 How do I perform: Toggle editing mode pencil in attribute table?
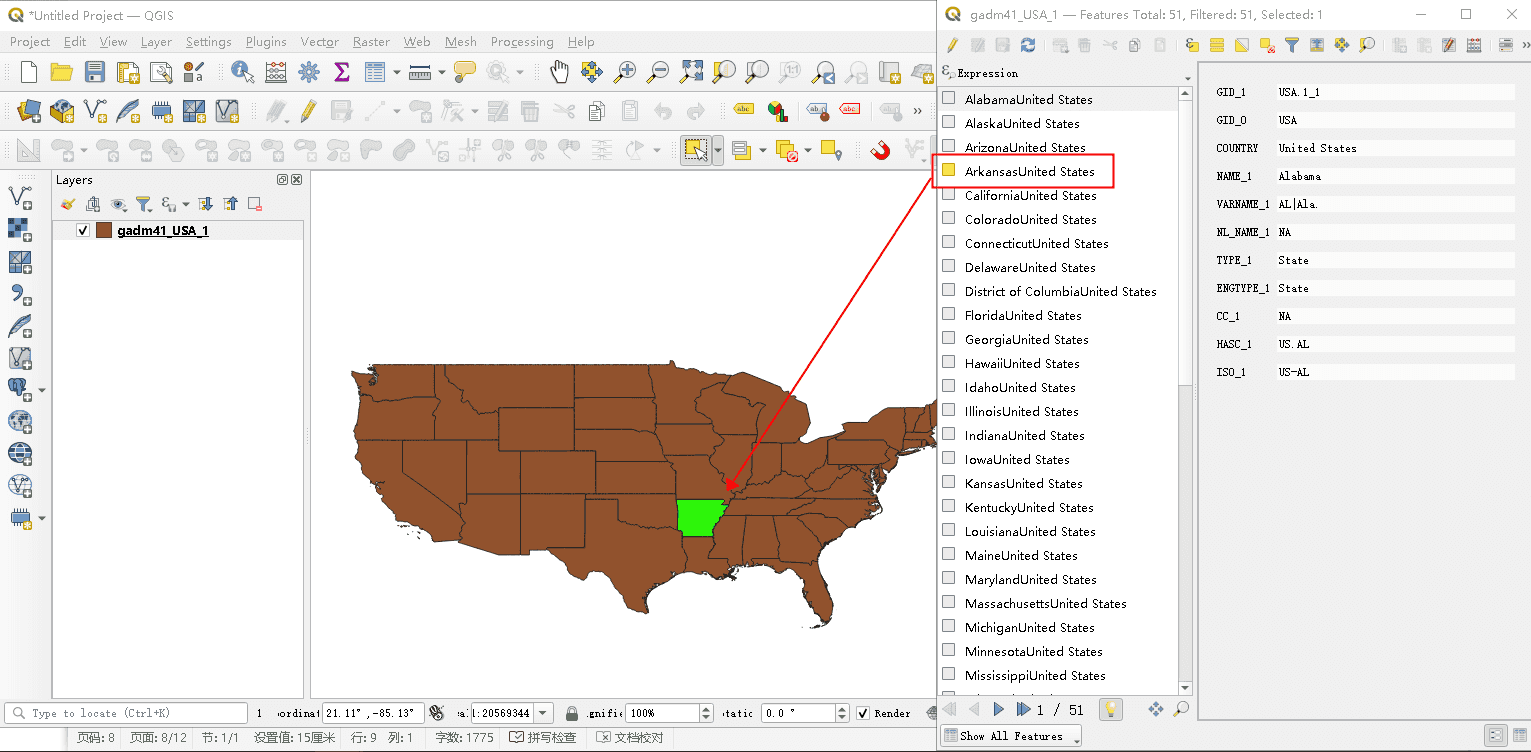[x=952, y=44]
